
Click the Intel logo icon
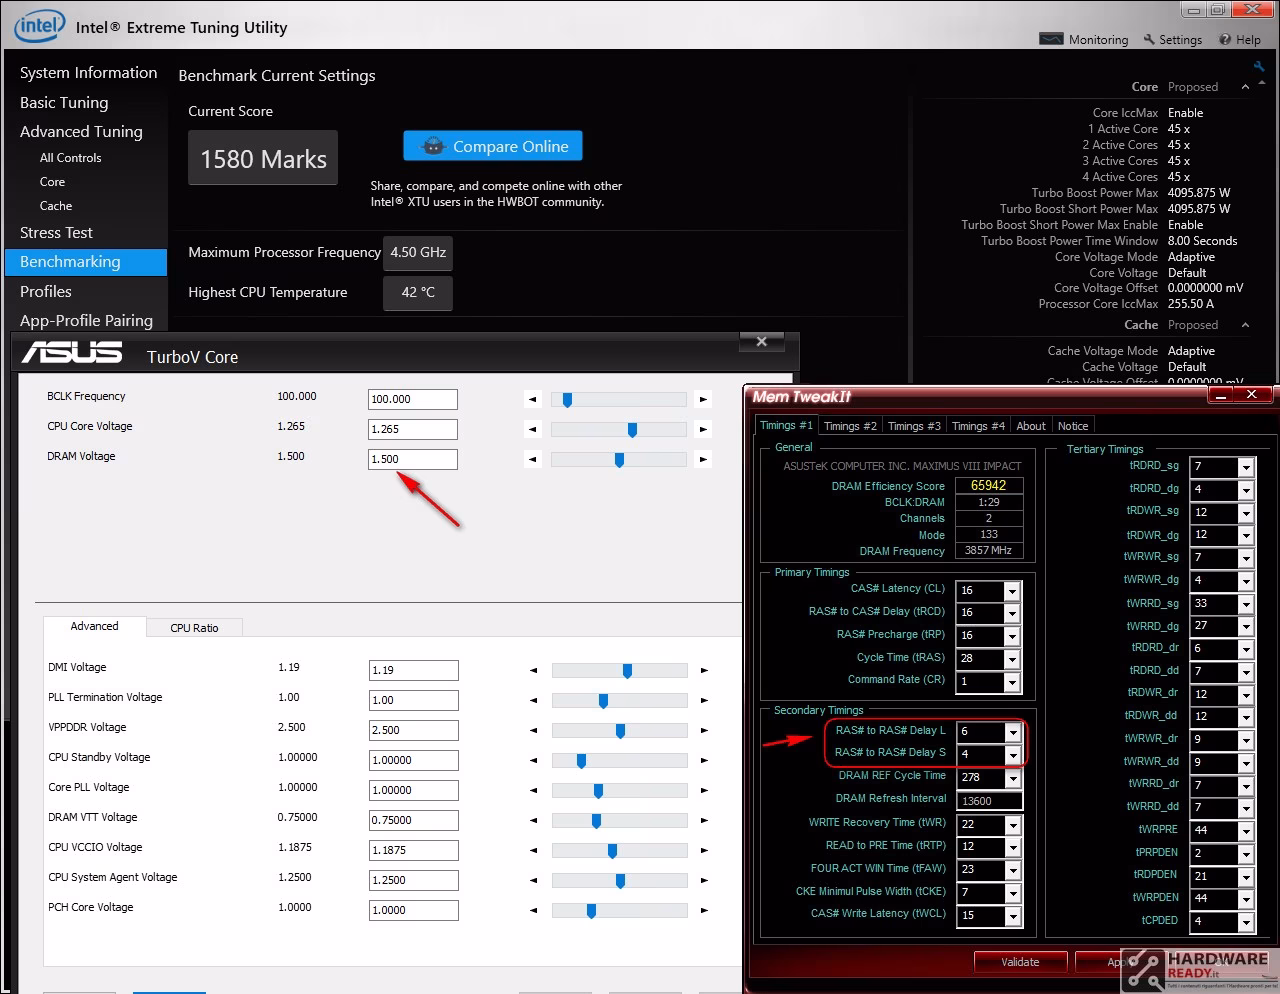(x=39, y=26)
